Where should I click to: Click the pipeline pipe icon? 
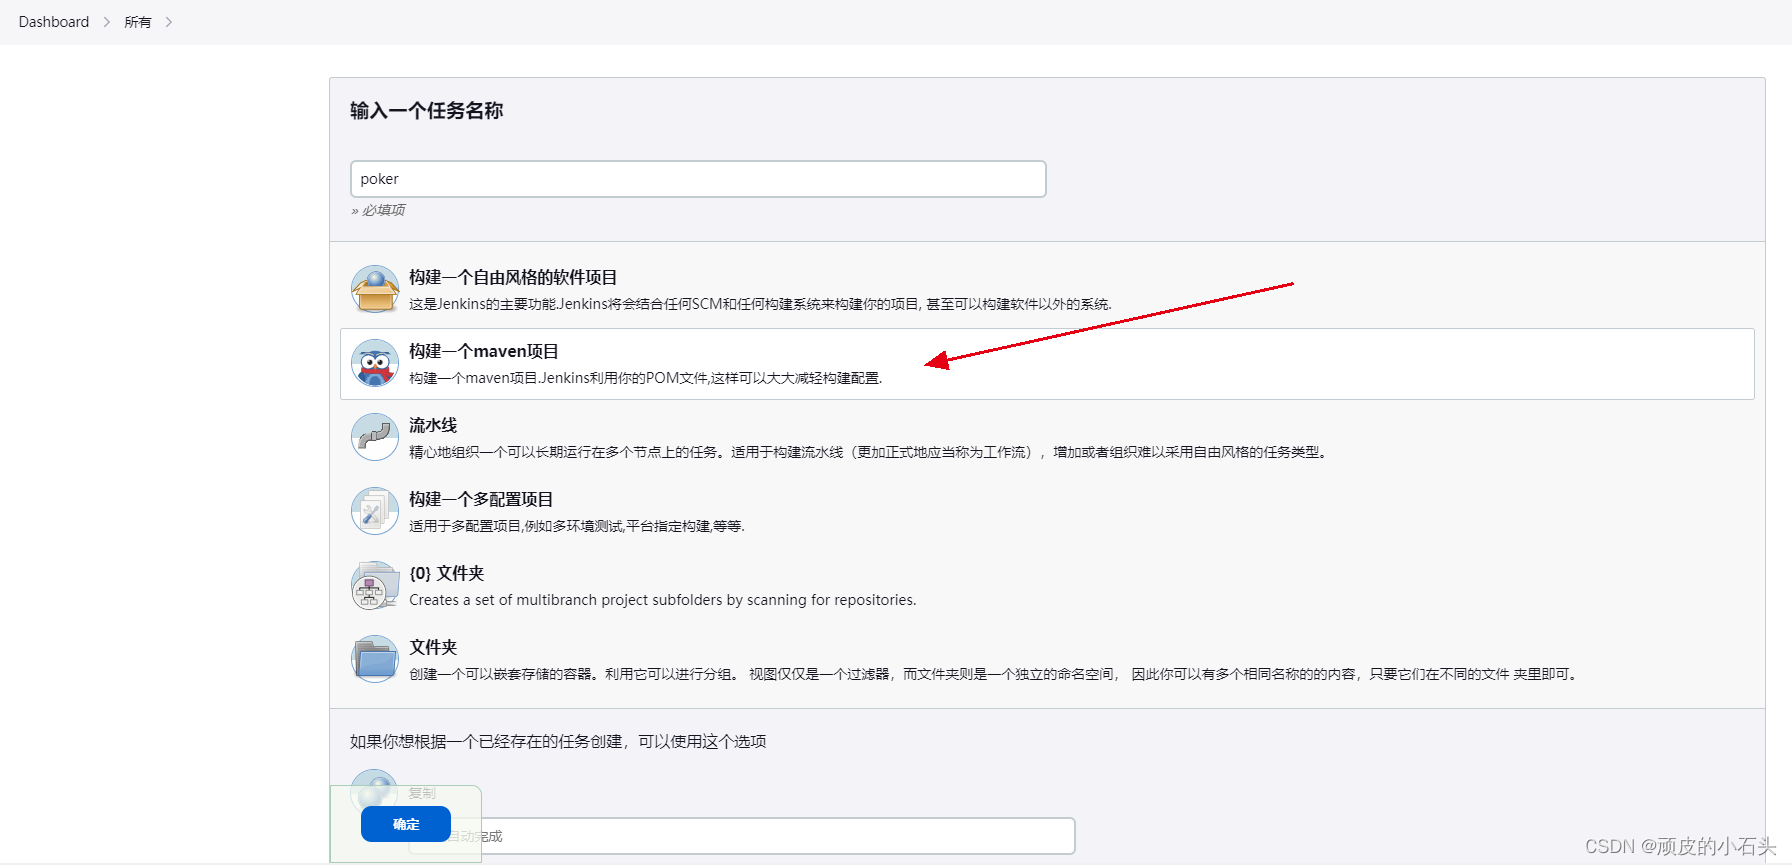[375, 437]
